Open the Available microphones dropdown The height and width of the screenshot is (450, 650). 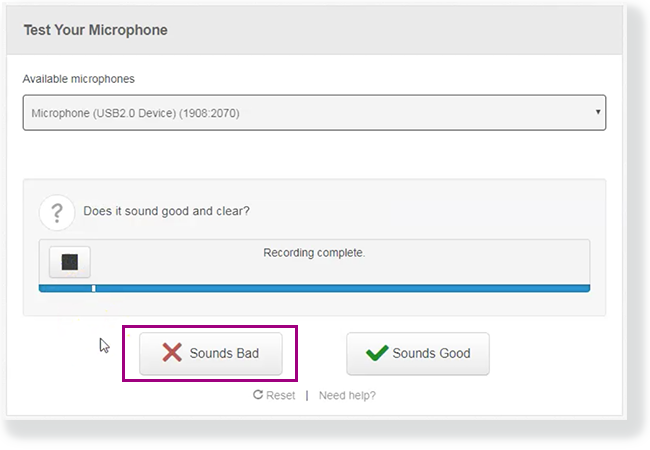tap(314, 113)
